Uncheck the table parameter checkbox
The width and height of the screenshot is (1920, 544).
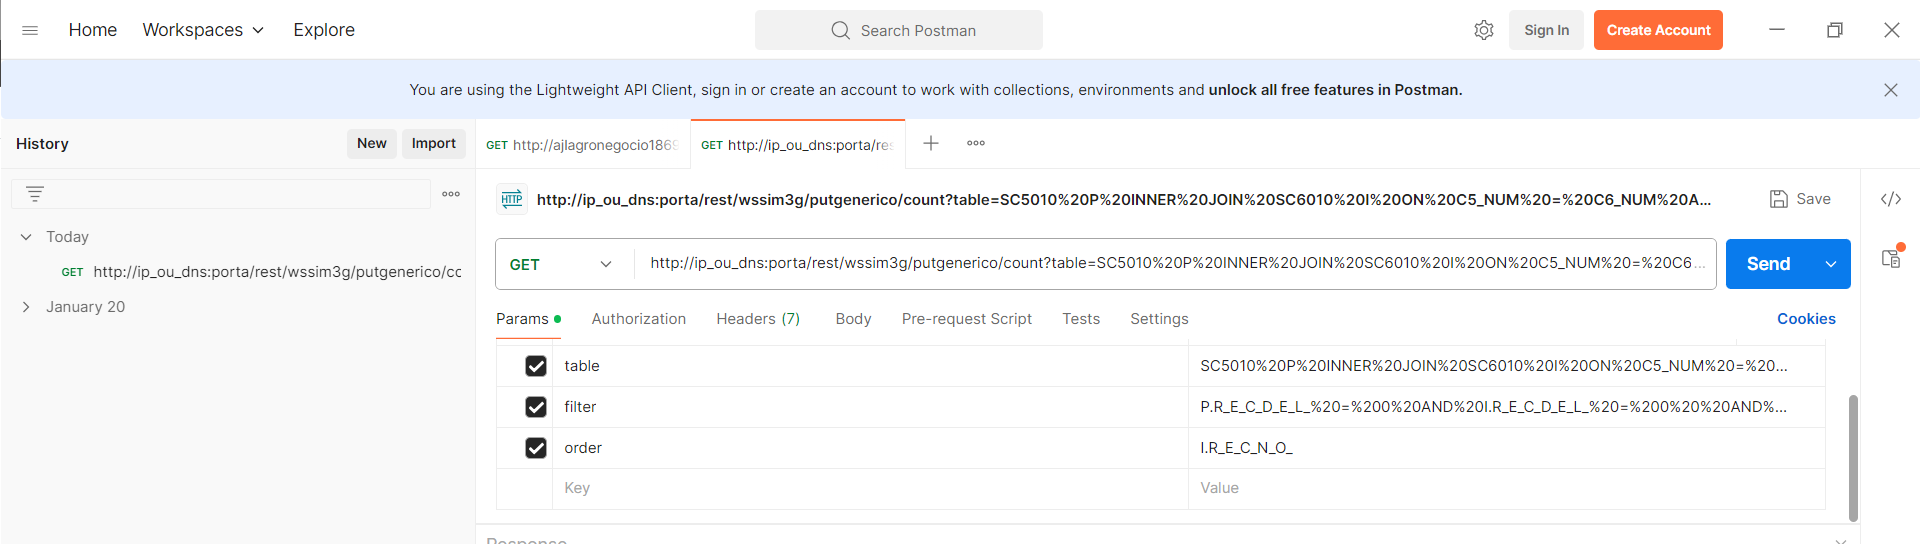coord(536,366)
